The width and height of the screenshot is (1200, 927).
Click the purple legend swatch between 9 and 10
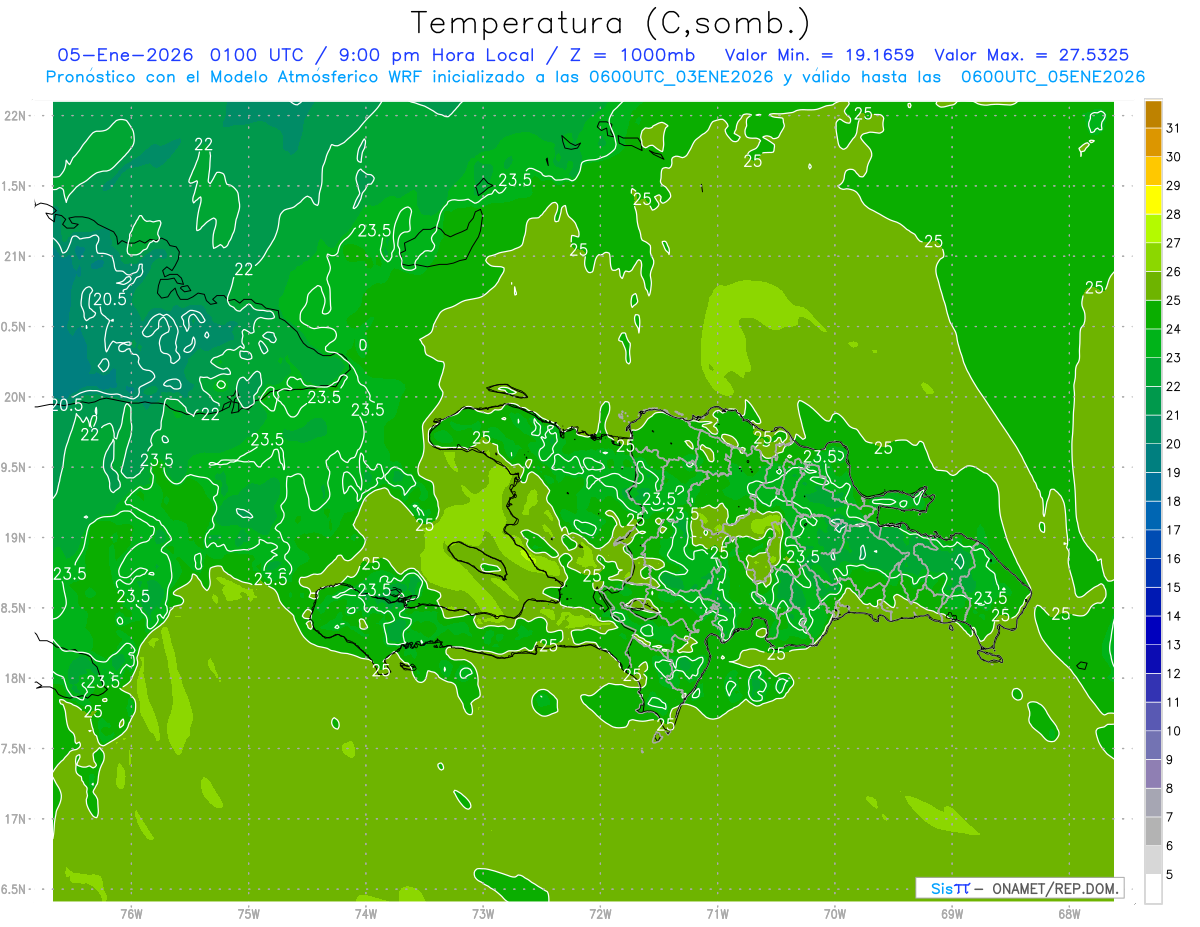[x=1153, y=745]
